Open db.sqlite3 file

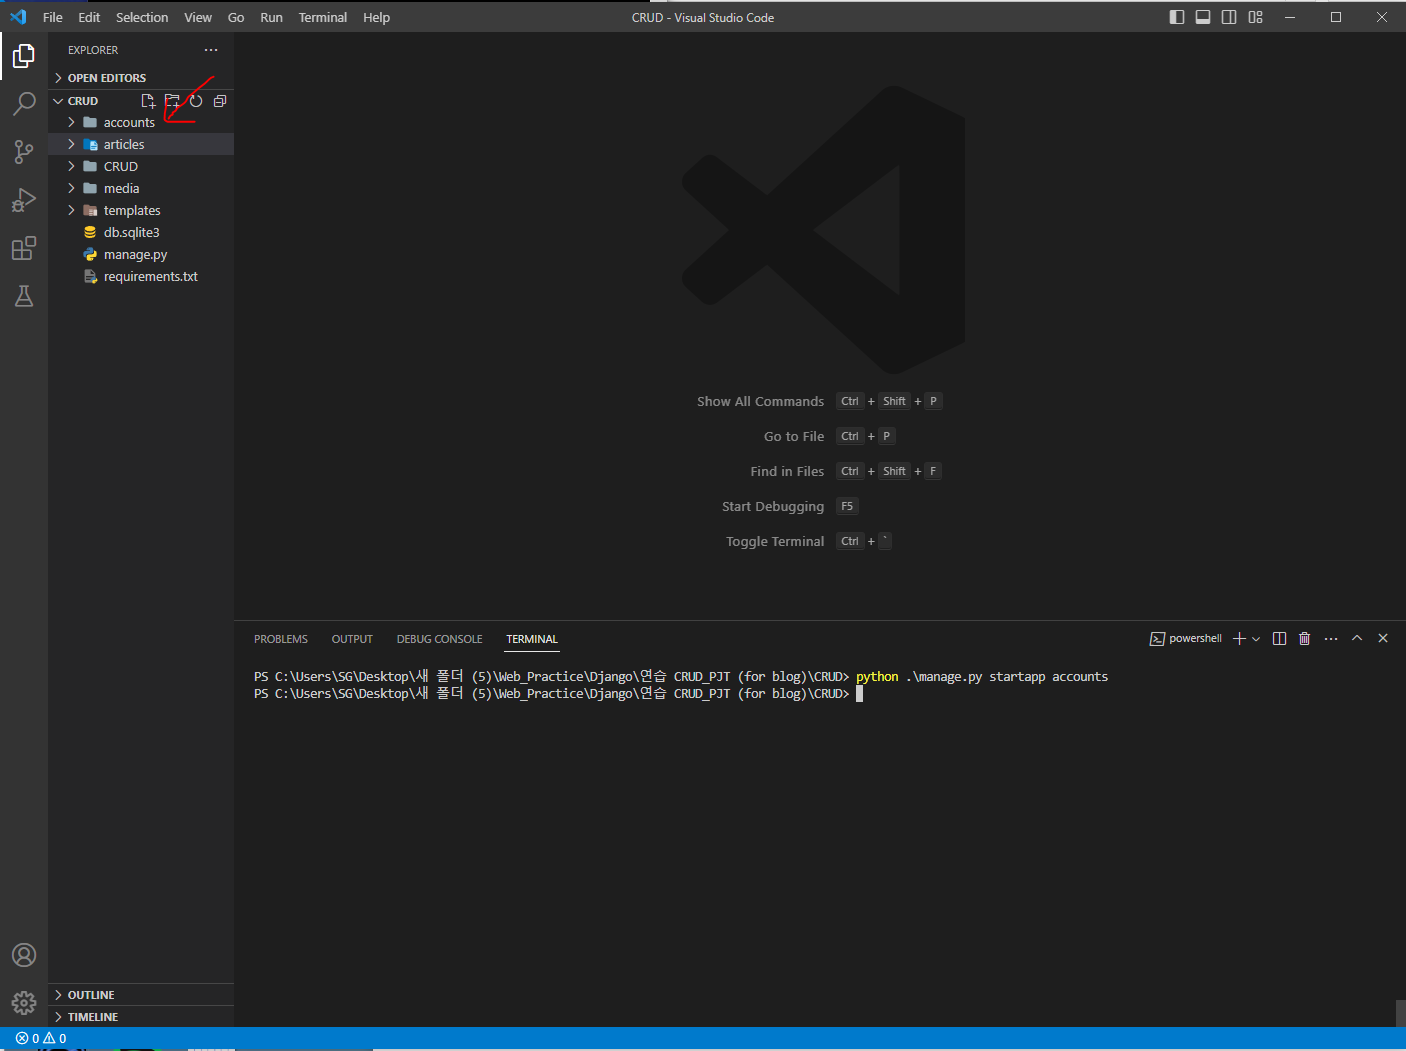141,232
